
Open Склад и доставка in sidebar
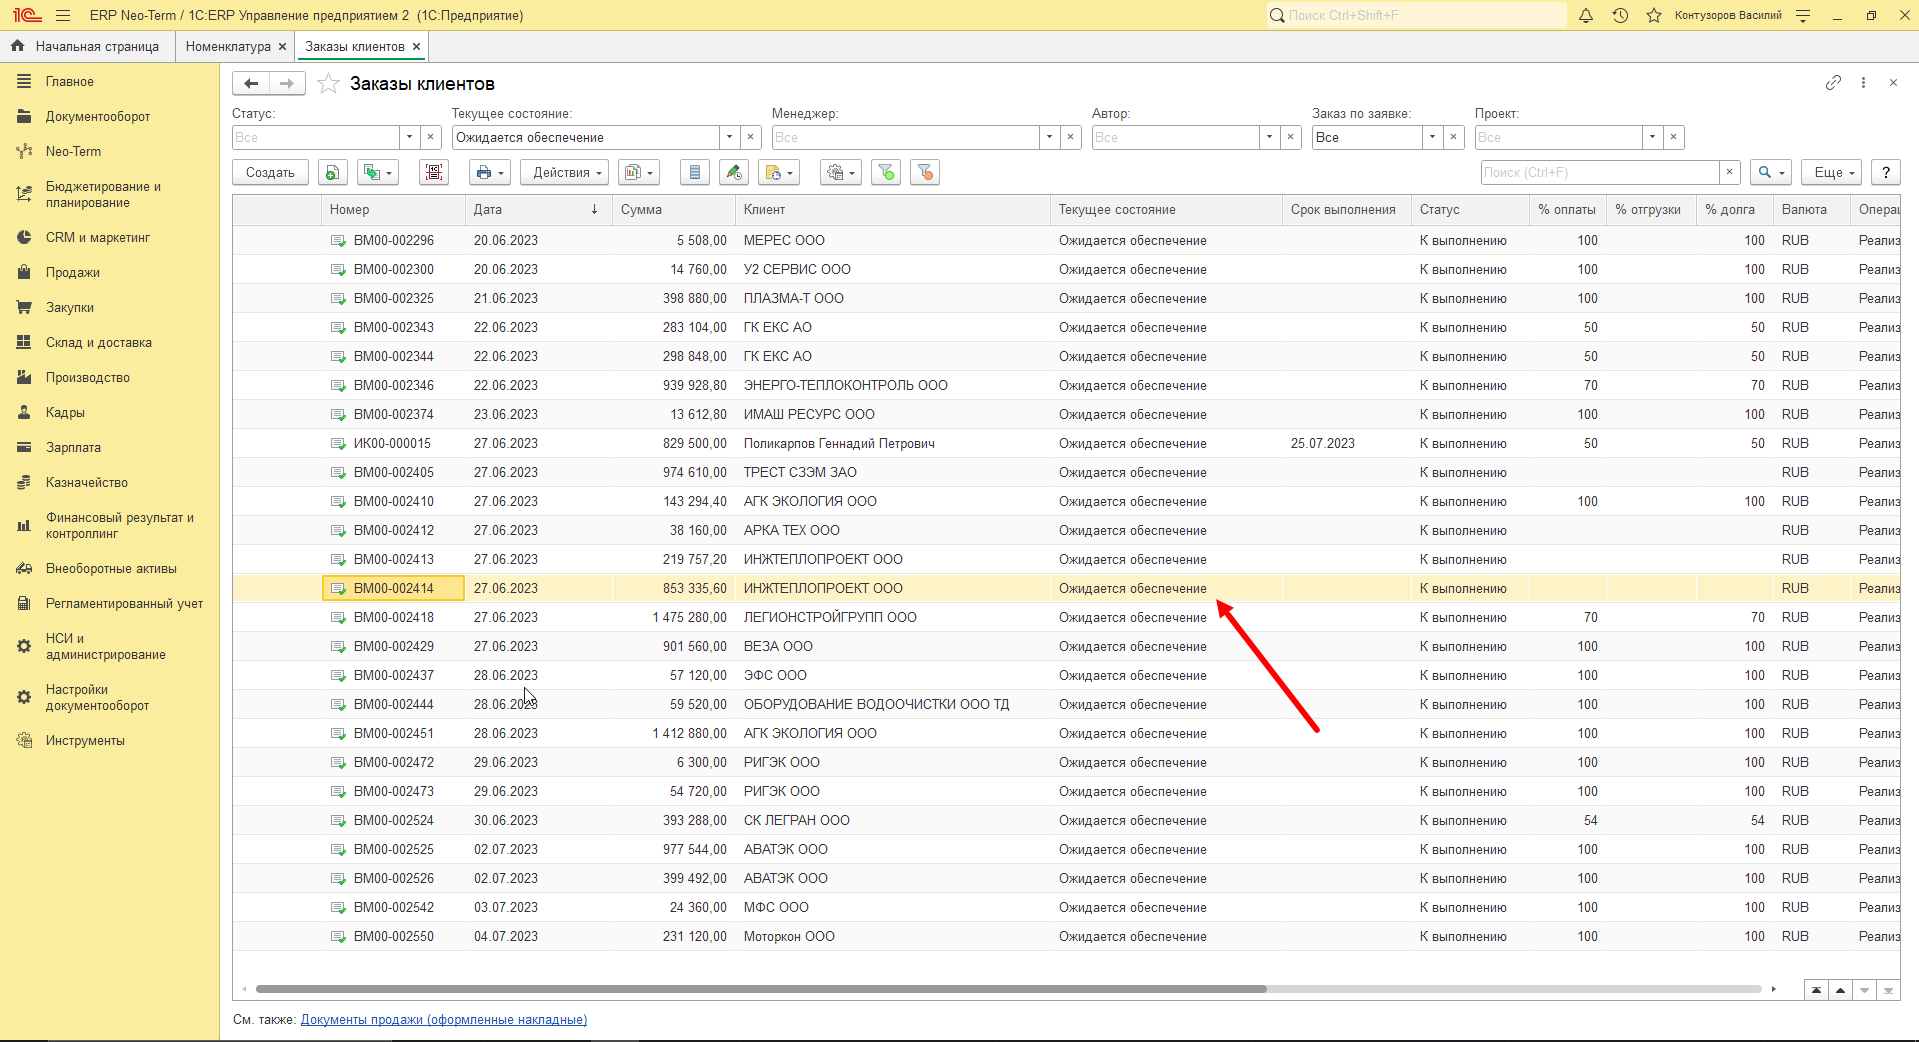tap(99, 343)
